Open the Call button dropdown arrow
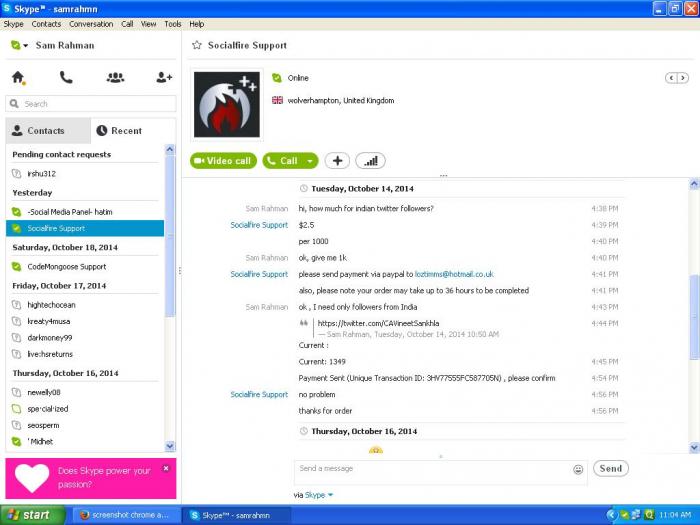This screenshot has width=700, height=525. (x=310, y=161)
